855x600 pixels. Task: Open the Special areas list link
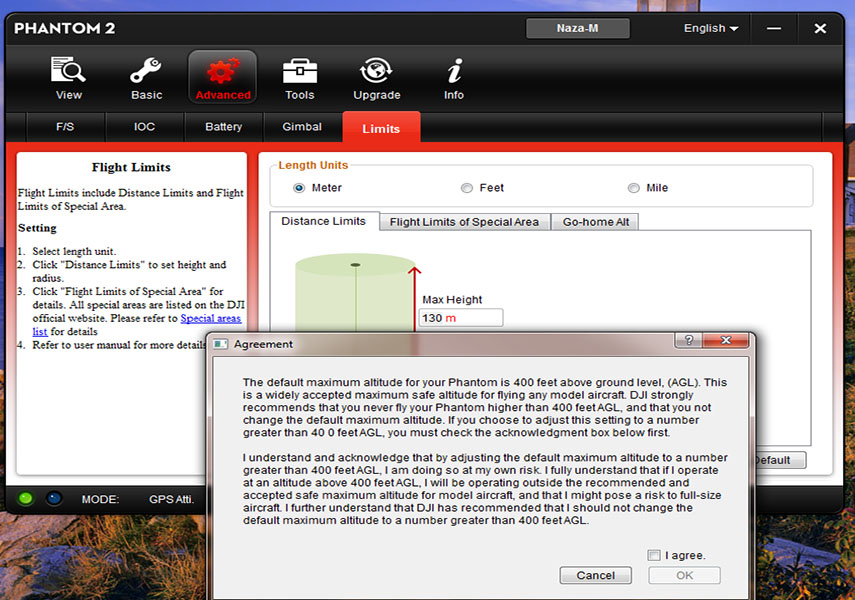[210, 319]
